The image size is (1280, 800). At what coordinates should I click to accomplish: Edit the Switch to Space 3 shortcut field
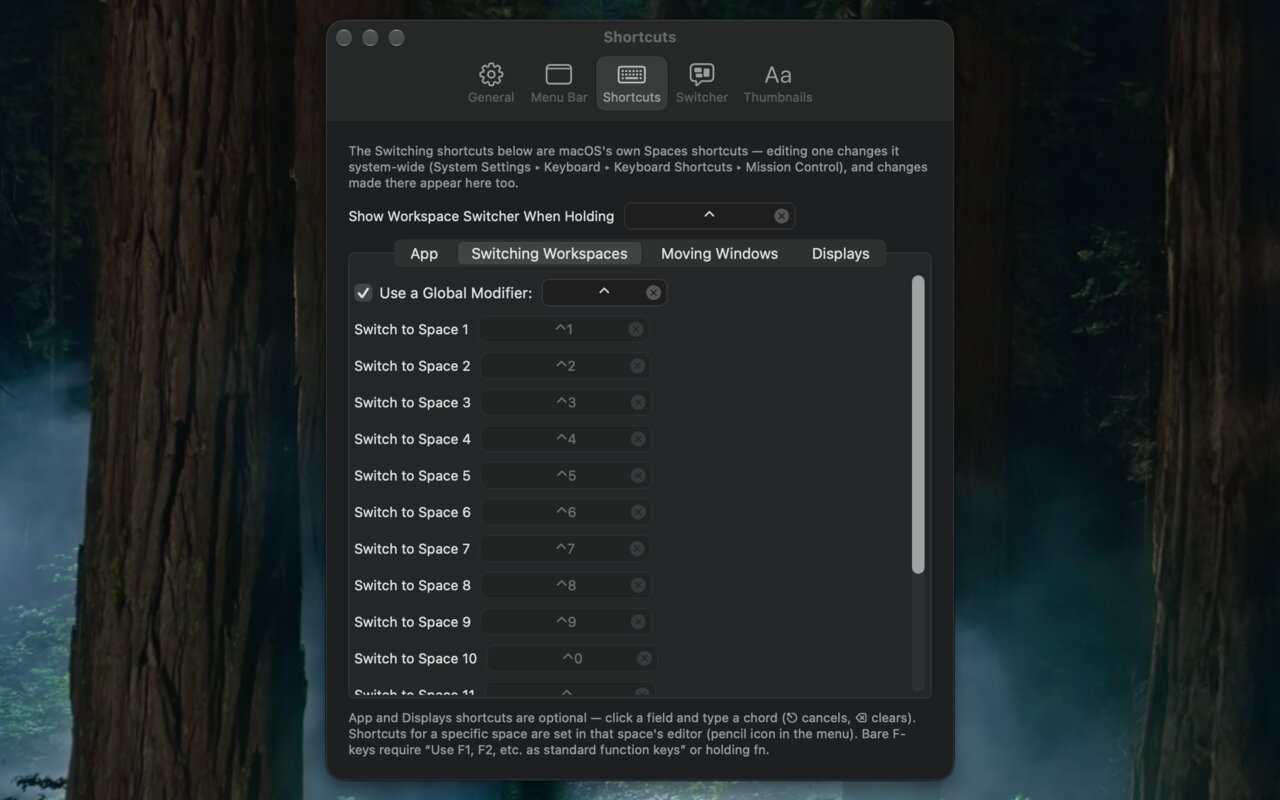pyautogui.click(x=566, y=402)
